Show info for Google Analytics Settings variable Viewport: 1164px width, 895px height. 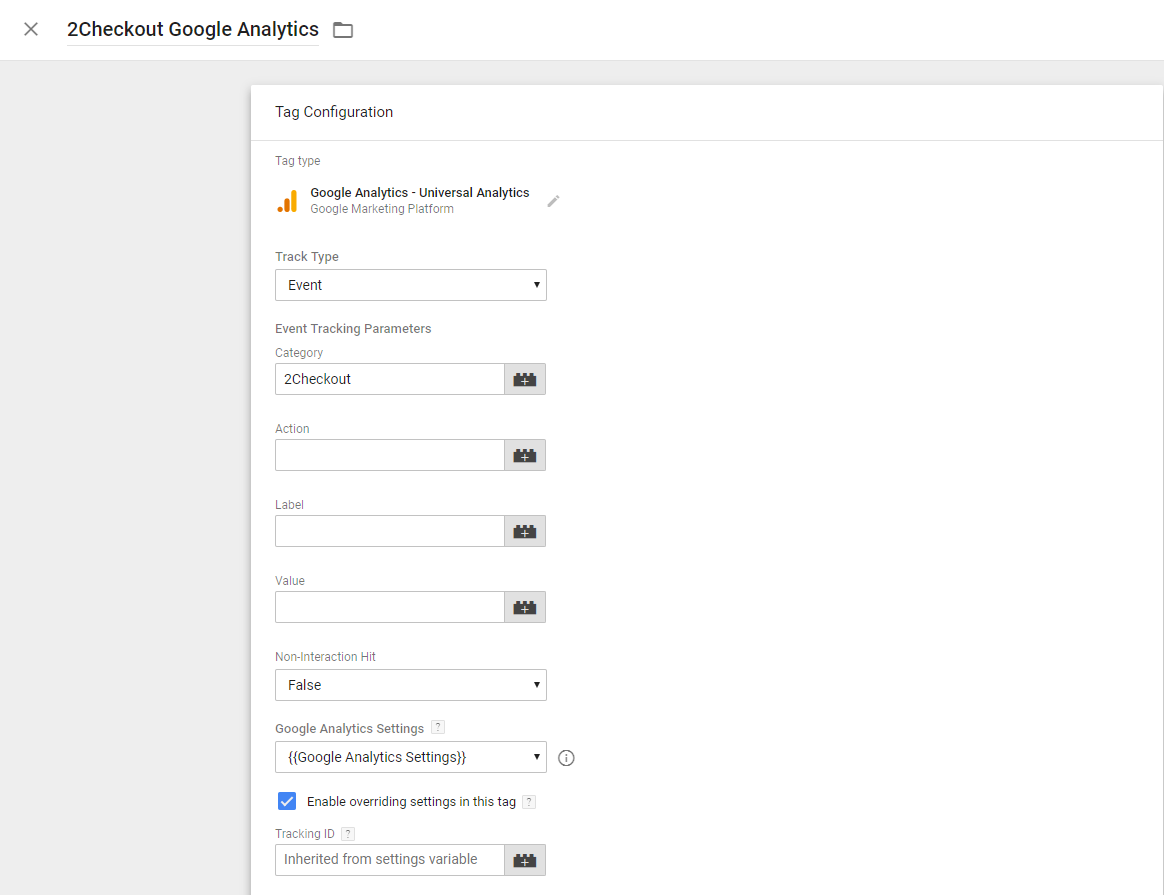click(566, 758)
